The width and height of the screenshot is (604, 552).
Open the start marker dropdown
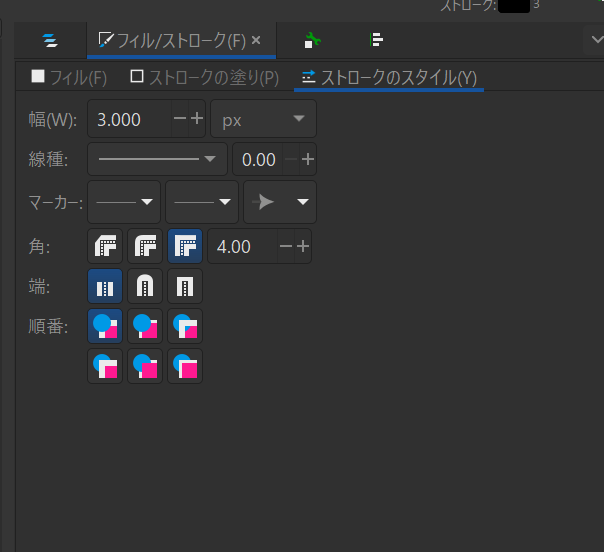[x=124, y=202]
